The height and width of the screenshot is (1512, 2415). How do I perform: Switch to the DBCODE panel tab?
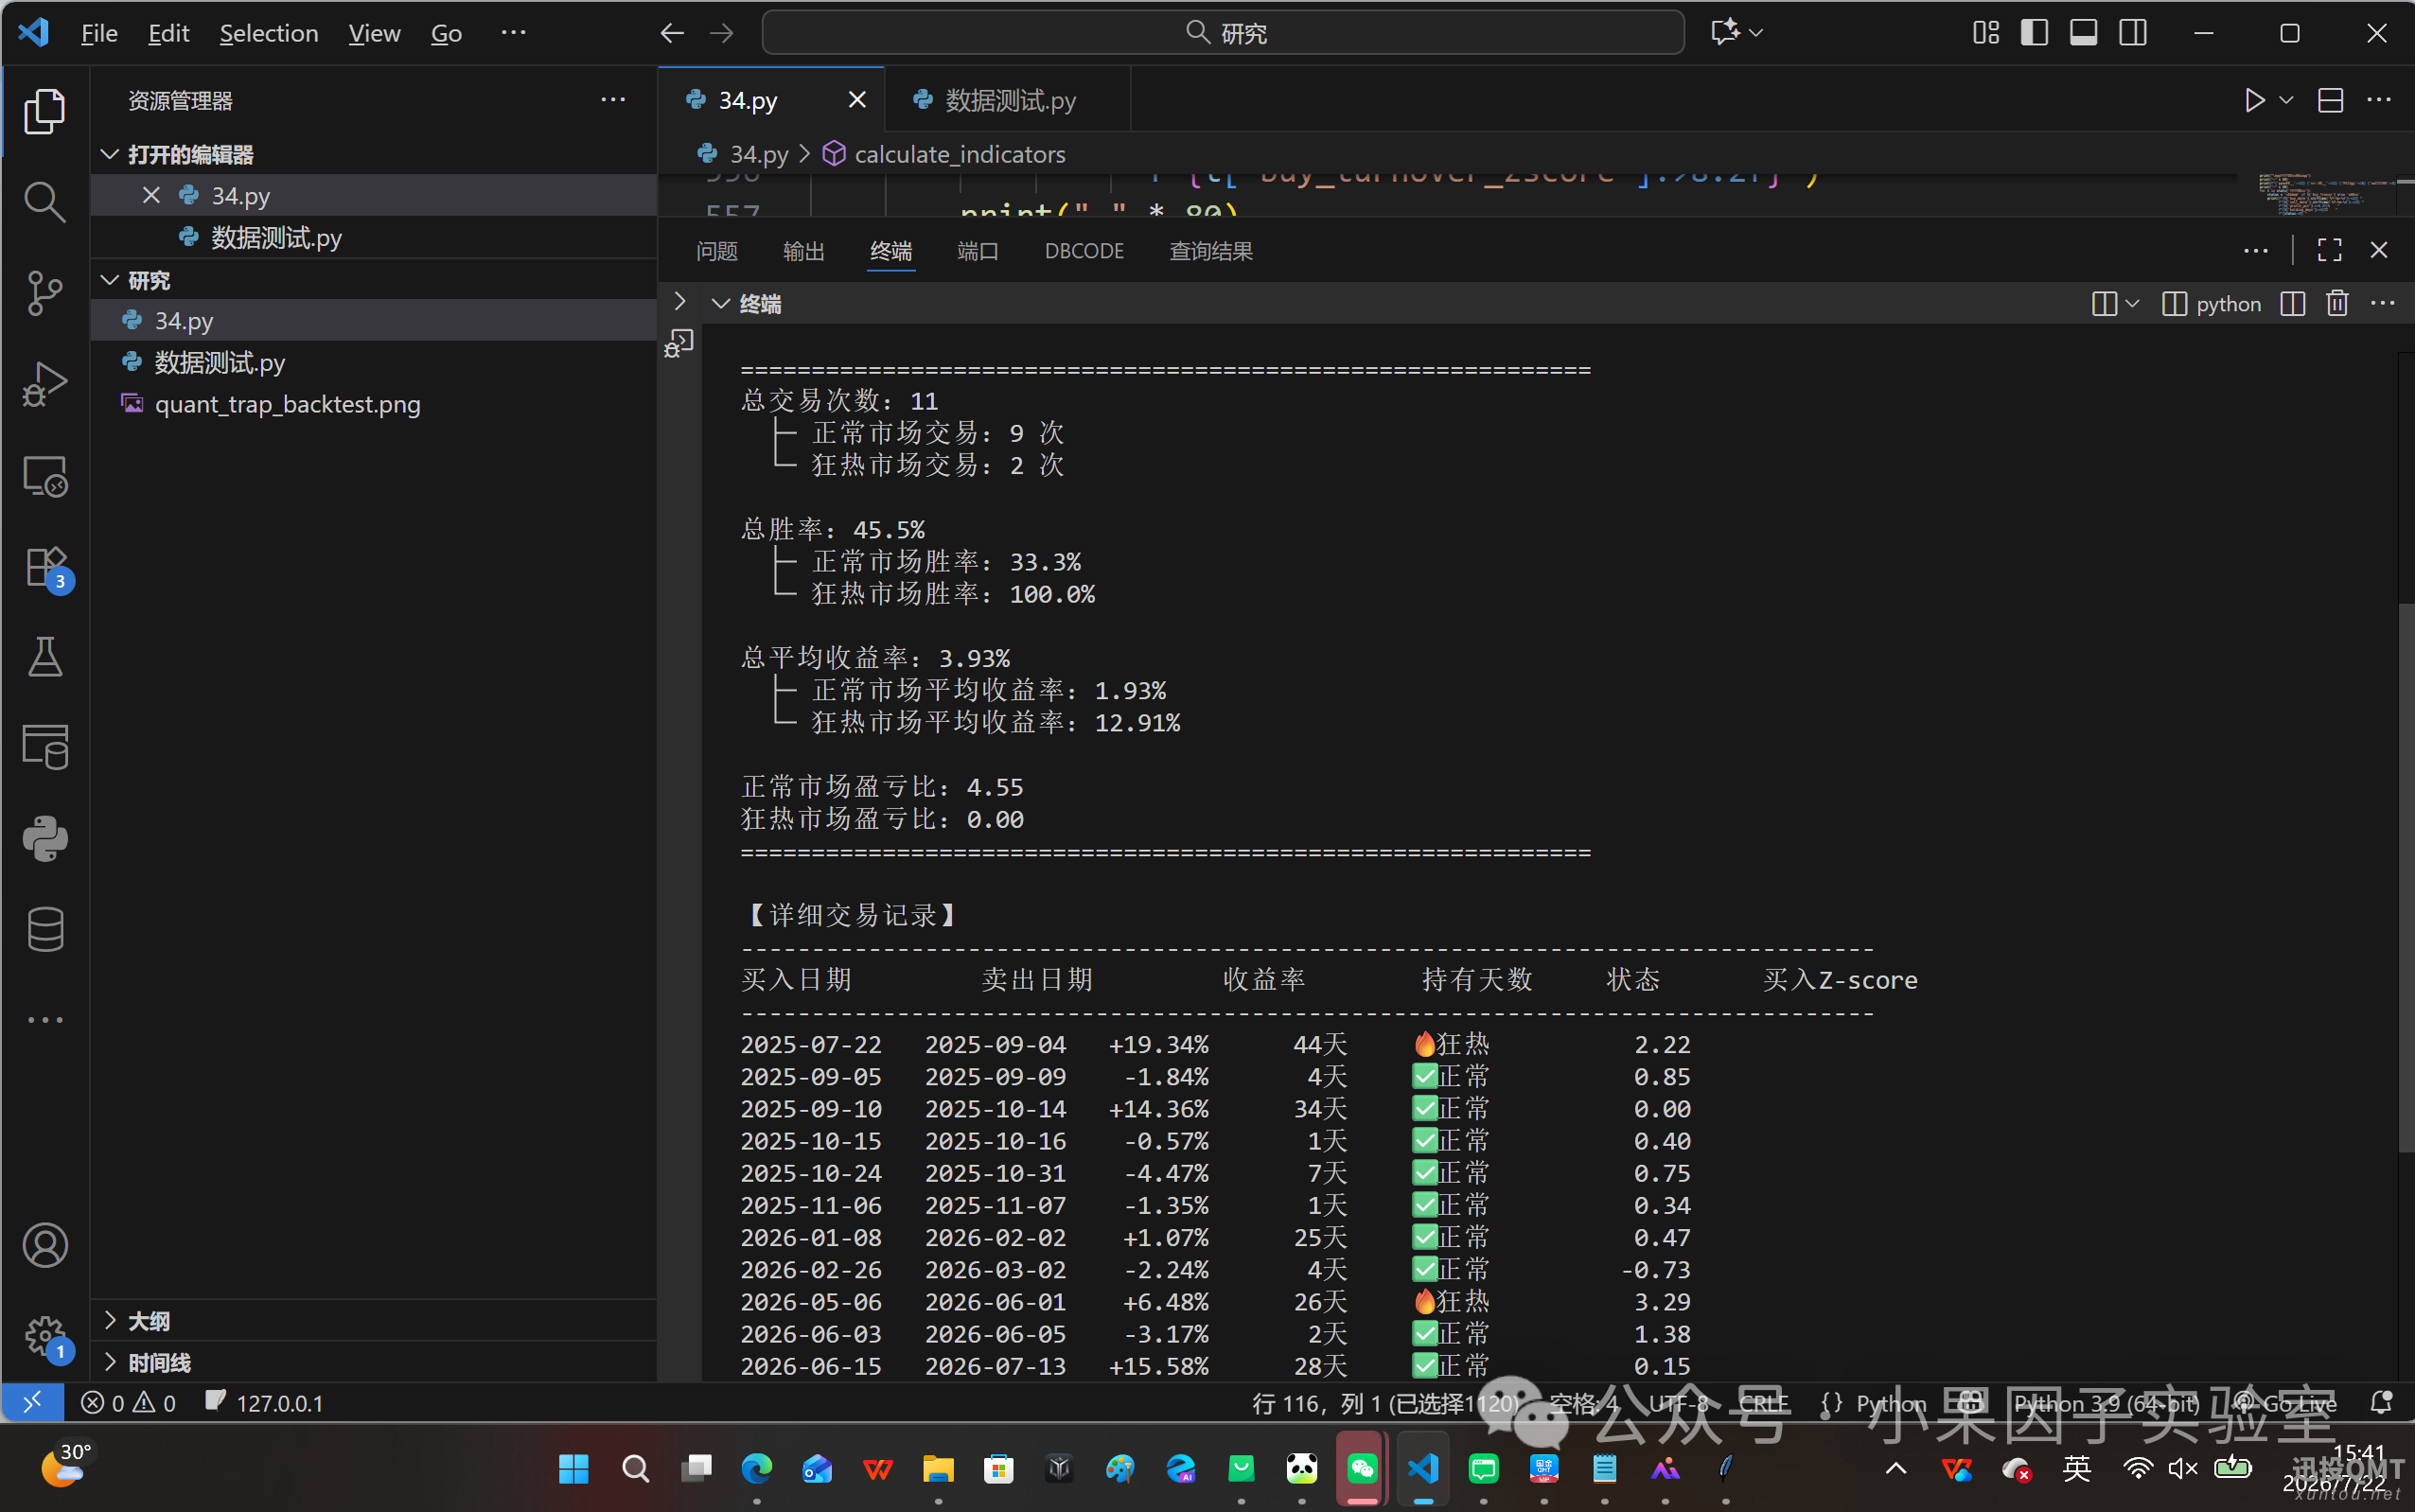coord(1084,251)
